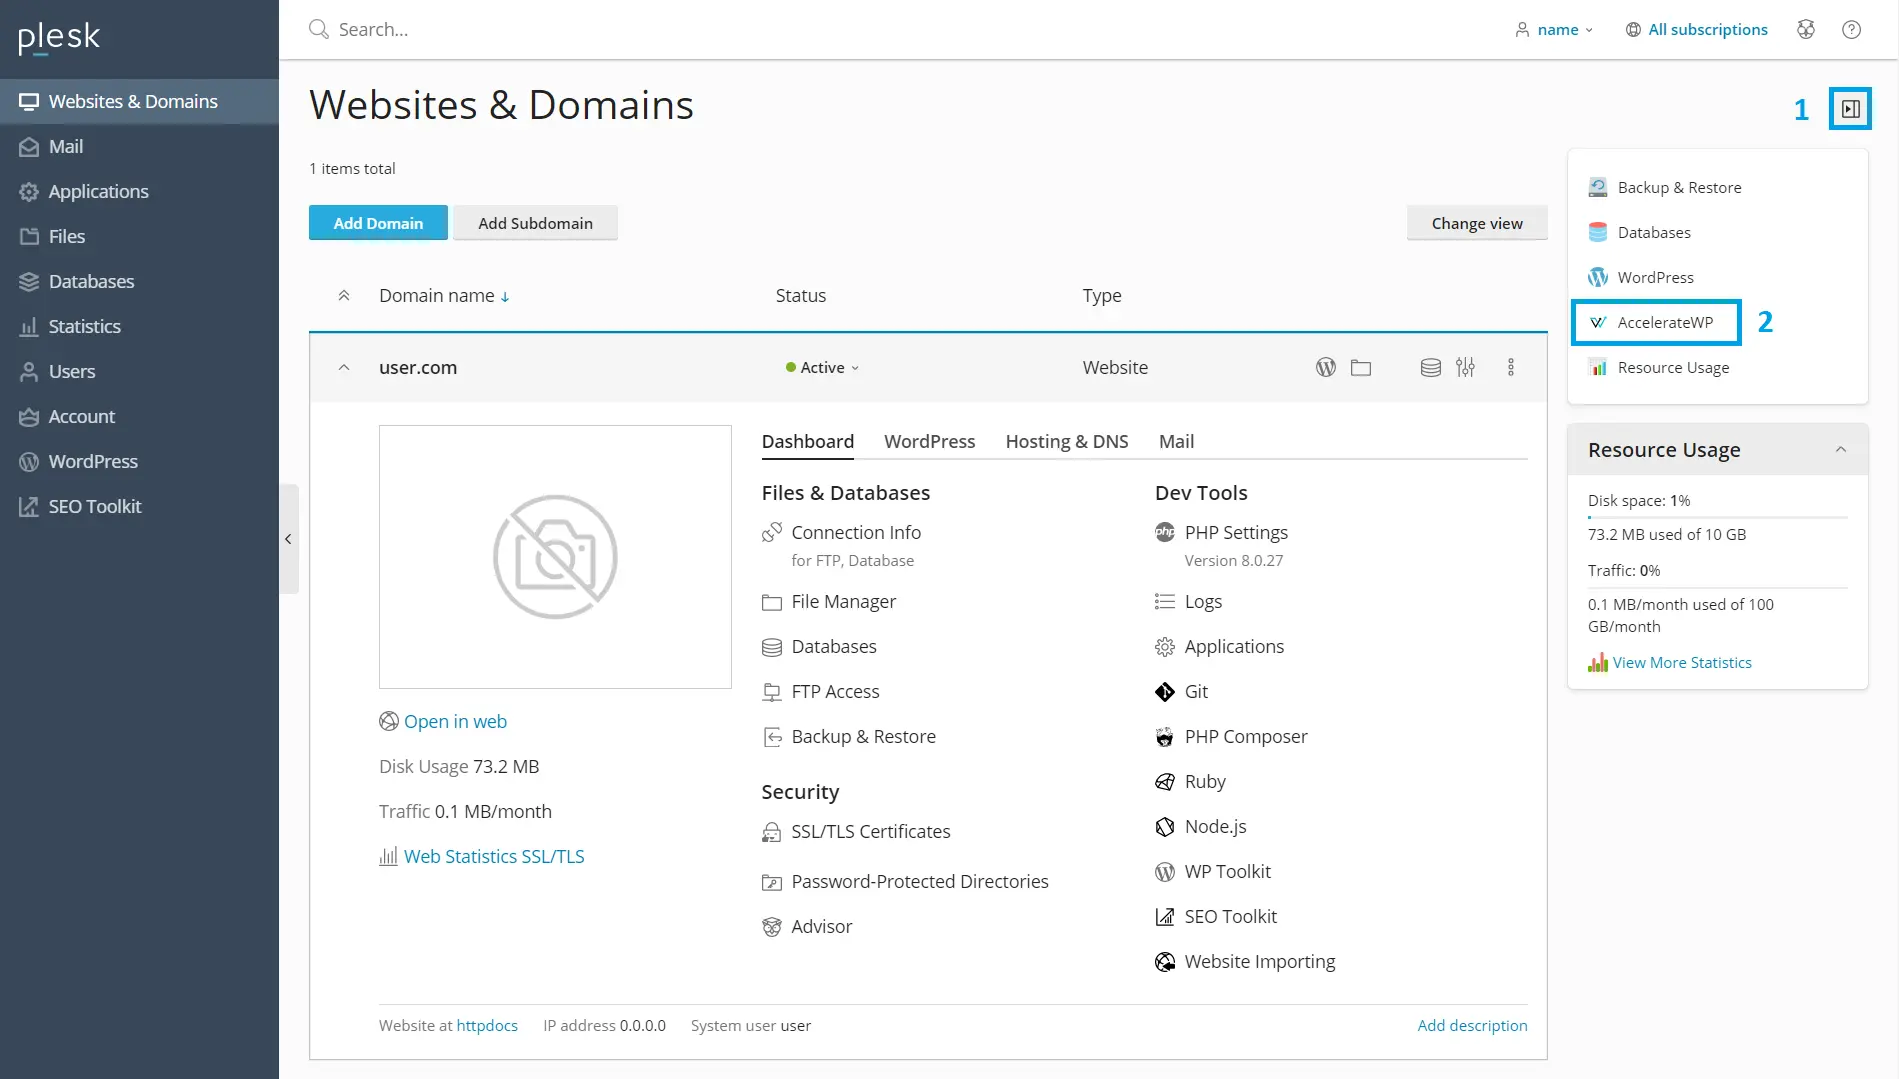Open Databases in right panel
The width and height of the screenshot is (1899, 1079).
pyautogui.click(x=1640, y=232)
